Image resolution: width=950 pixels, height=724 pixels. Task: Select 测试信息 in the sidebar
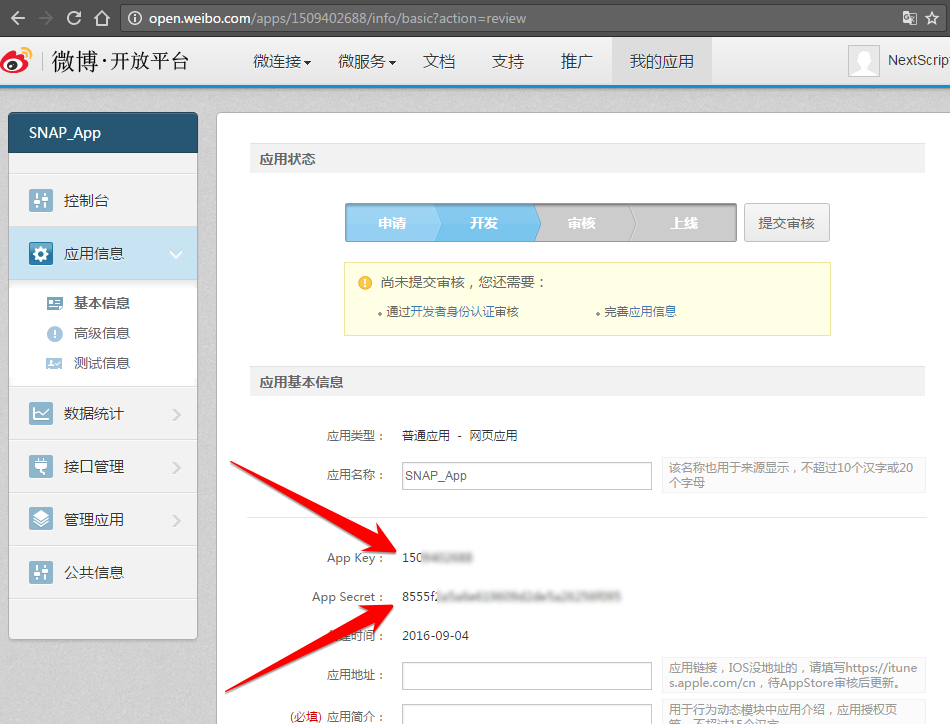pos(102,364)
